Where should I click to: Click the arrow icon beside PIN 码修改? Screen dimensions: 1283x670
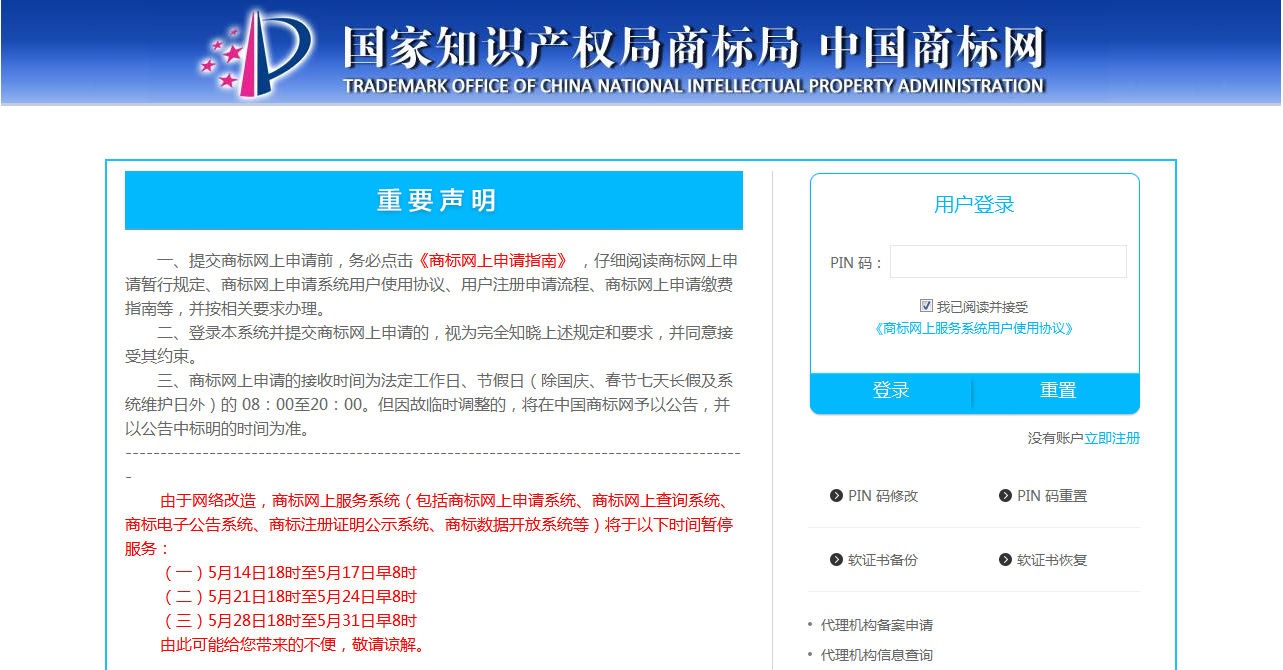(x=836, y=496)
